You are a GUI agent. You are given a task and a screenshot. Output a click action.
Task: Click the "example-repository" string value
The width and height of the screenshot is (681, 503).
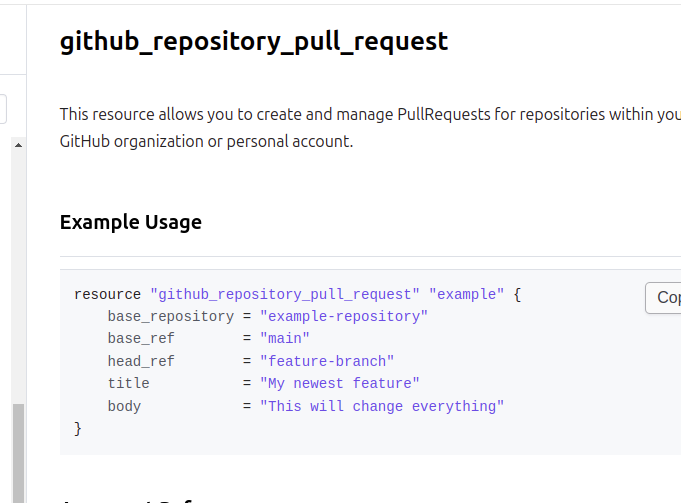tap(343, 316)
